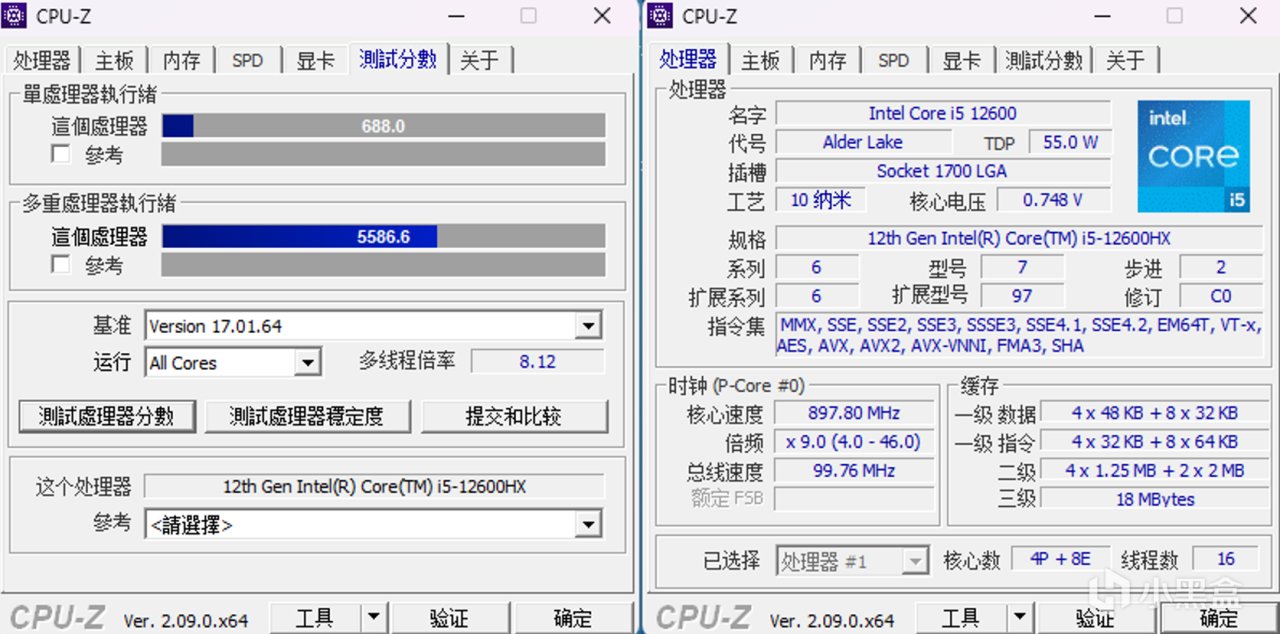Screen dimensions: 1280x634
Task: Click 提交和比较 button
Action: 514,417
